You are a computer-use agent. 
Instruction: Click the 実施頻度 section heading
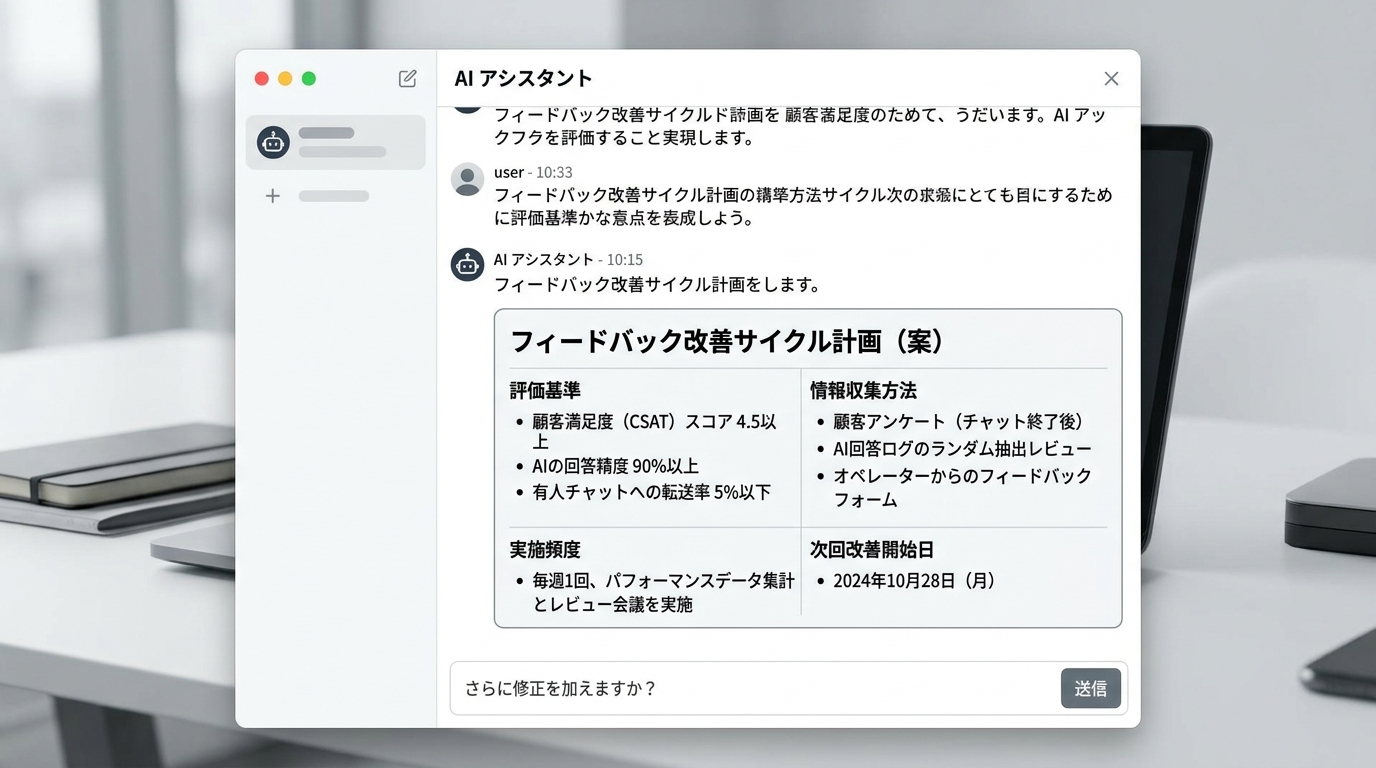point(545,550)
